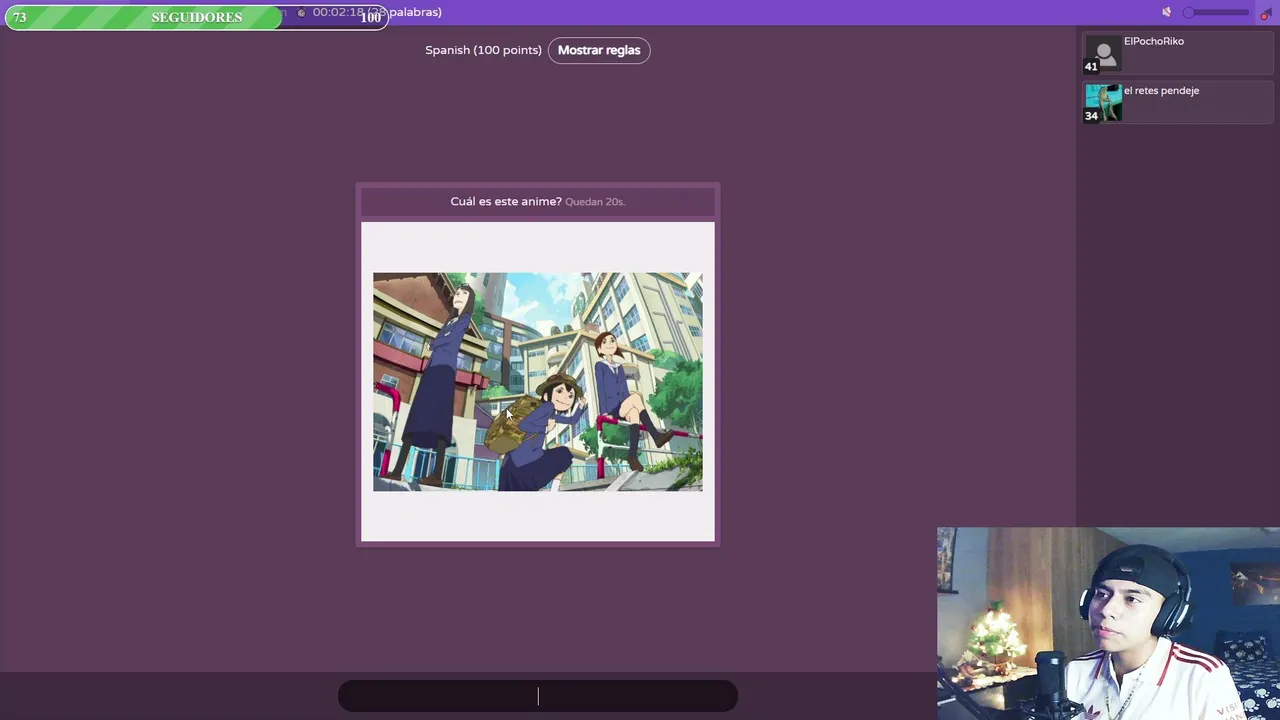
Task: Click the Spanish (100 points) label
Action: coord(483,50)
